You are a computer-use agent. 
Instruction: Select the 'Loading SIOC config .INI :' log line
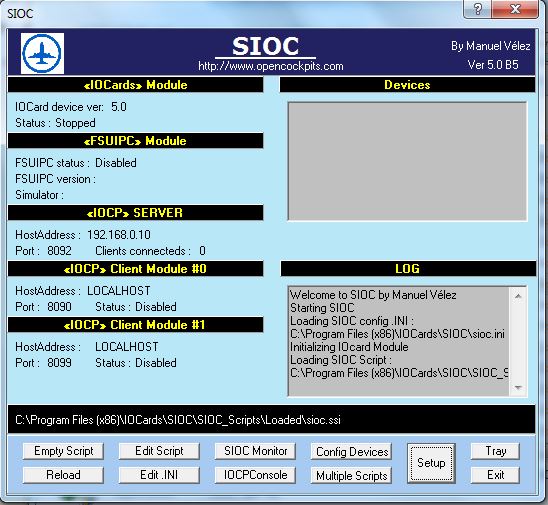[352, 321]
